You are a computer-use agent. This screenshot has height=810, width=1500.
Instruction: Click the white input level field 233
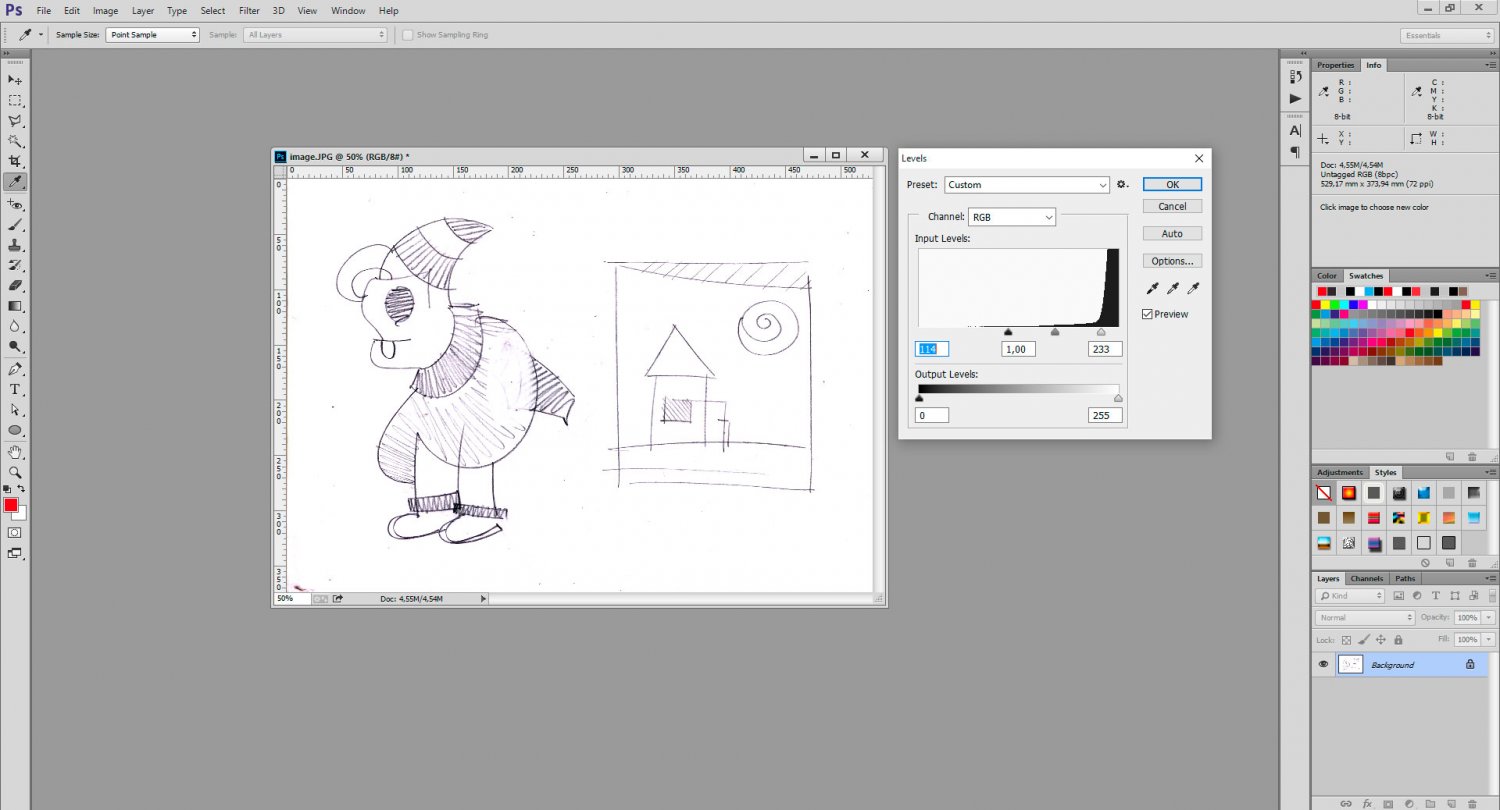pyautogui.click(x=1105, y=349)
